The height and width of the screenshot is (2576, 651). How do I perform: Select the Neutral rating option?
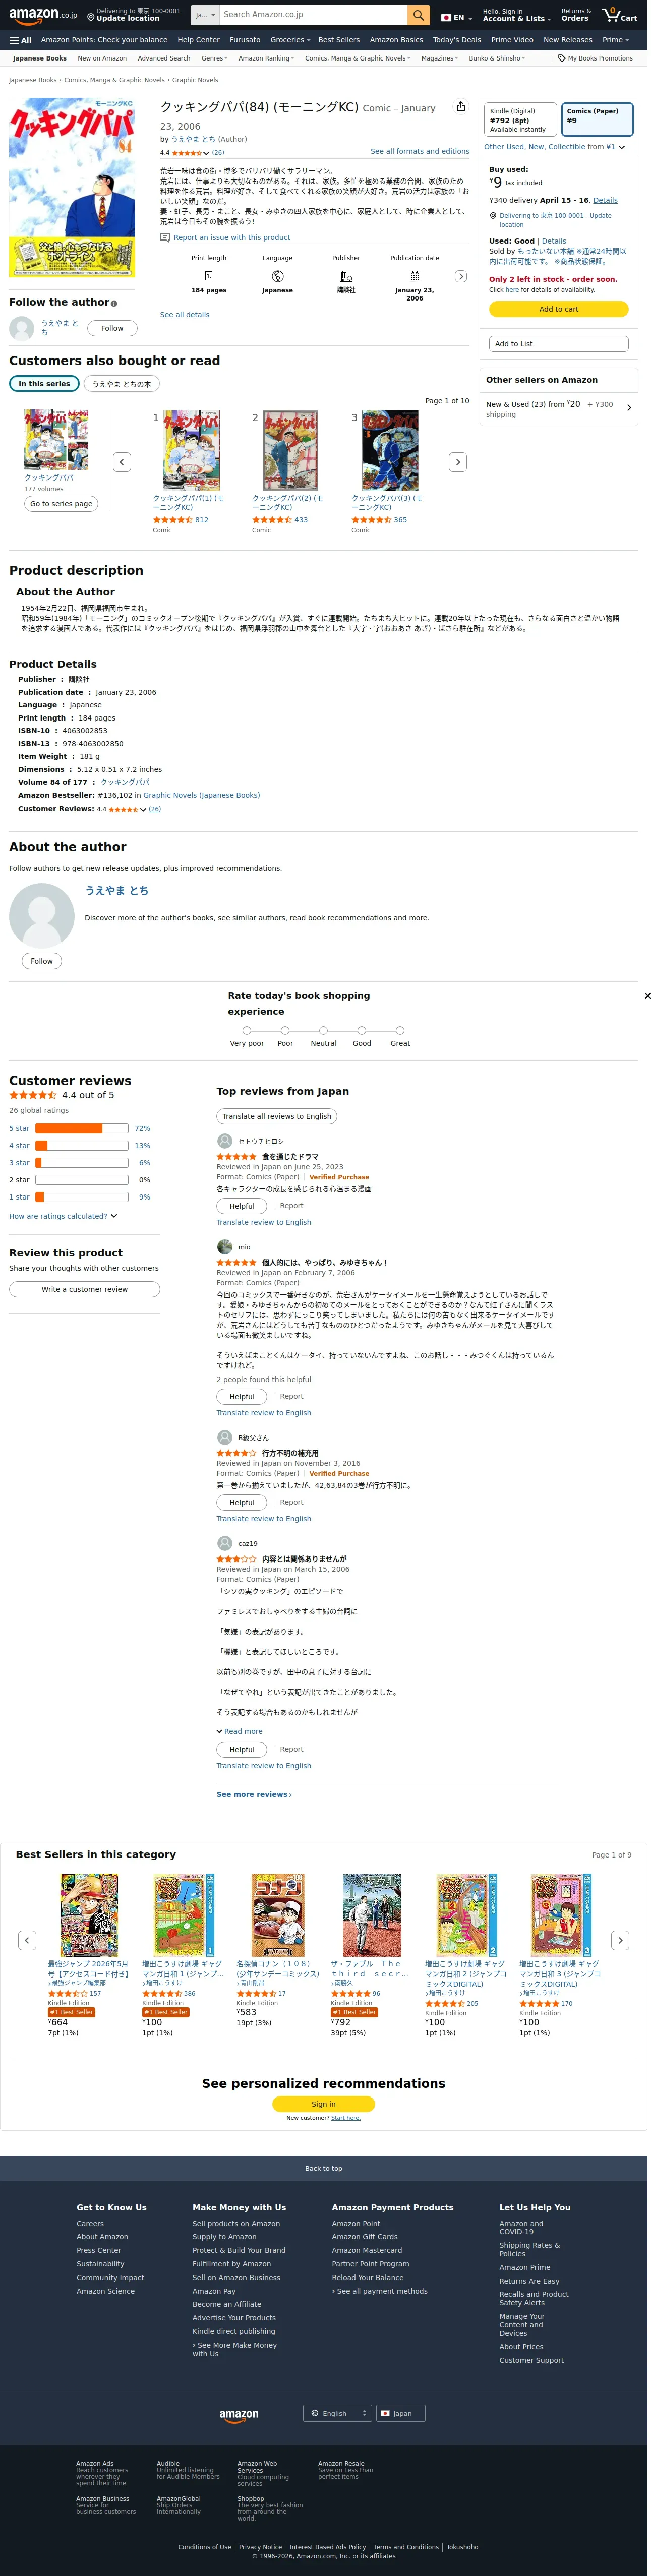[323, 1030]
